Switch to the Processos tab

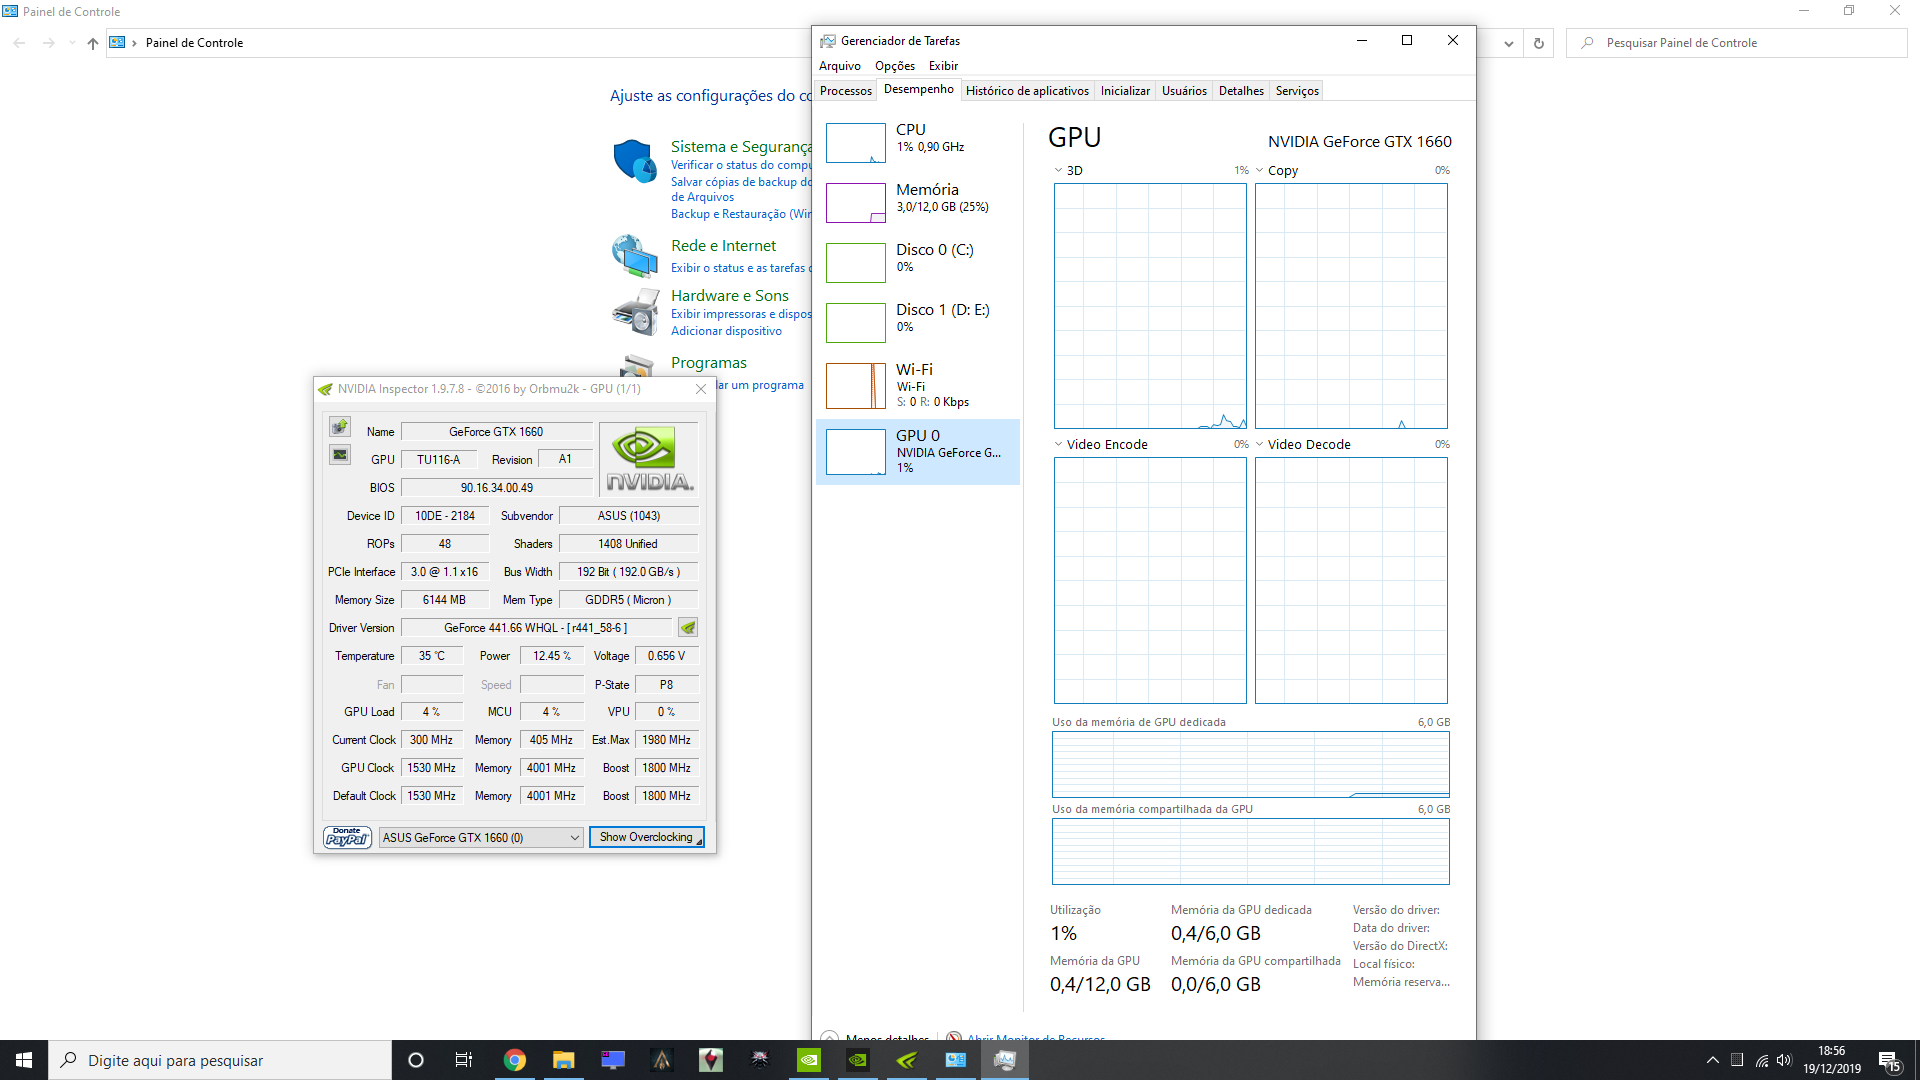[846, 91]
